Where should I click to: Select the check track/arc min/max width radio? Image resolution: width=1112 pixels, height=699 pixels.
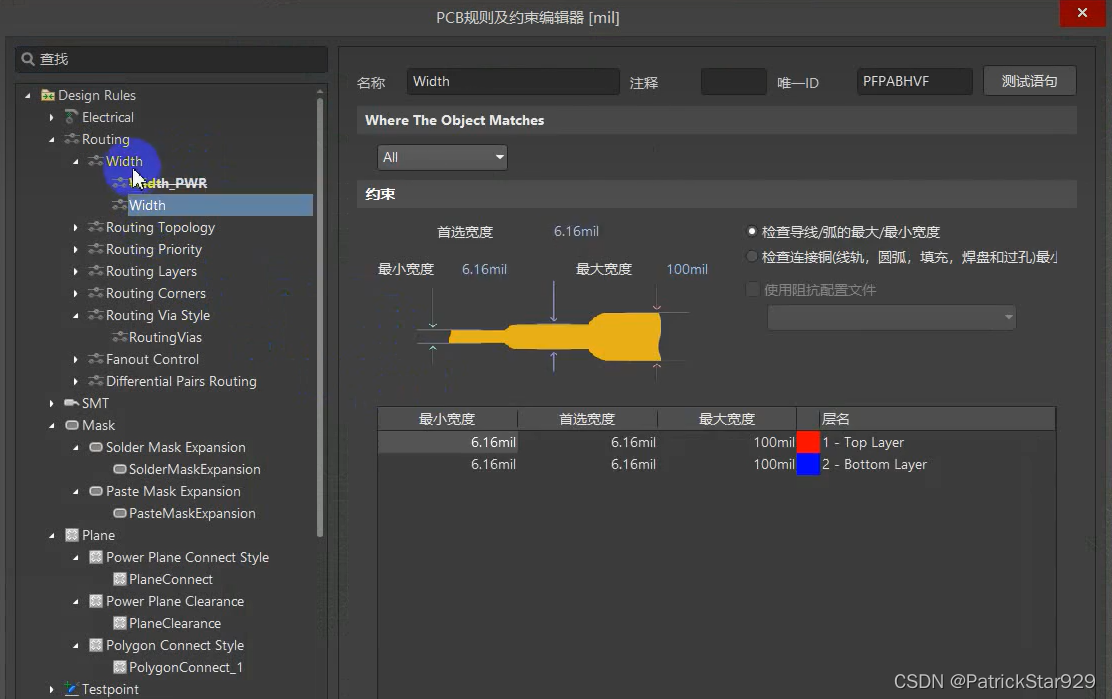pos(752,231)
